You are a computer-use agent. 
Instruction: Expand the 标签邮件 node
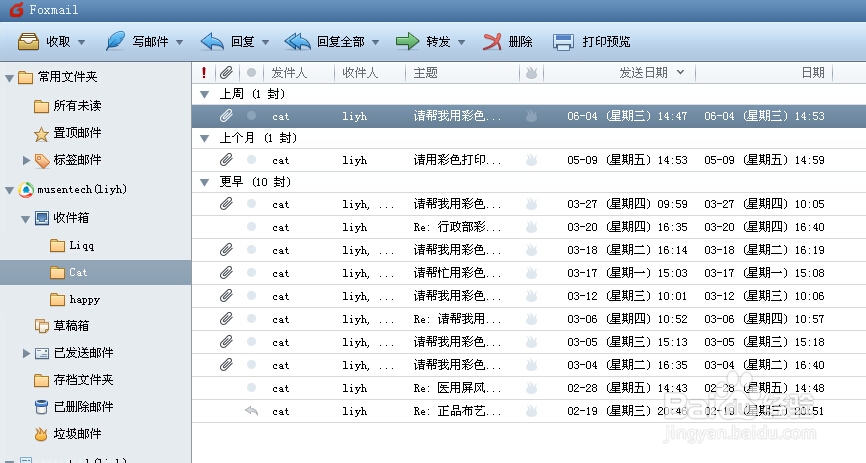click(x=26, y=160)
